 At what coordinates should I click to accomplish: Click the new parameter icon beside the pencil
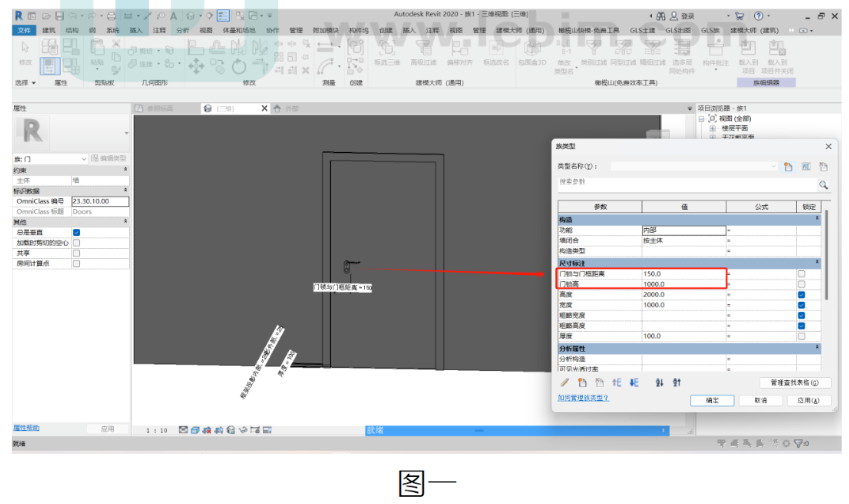point(582,383)
